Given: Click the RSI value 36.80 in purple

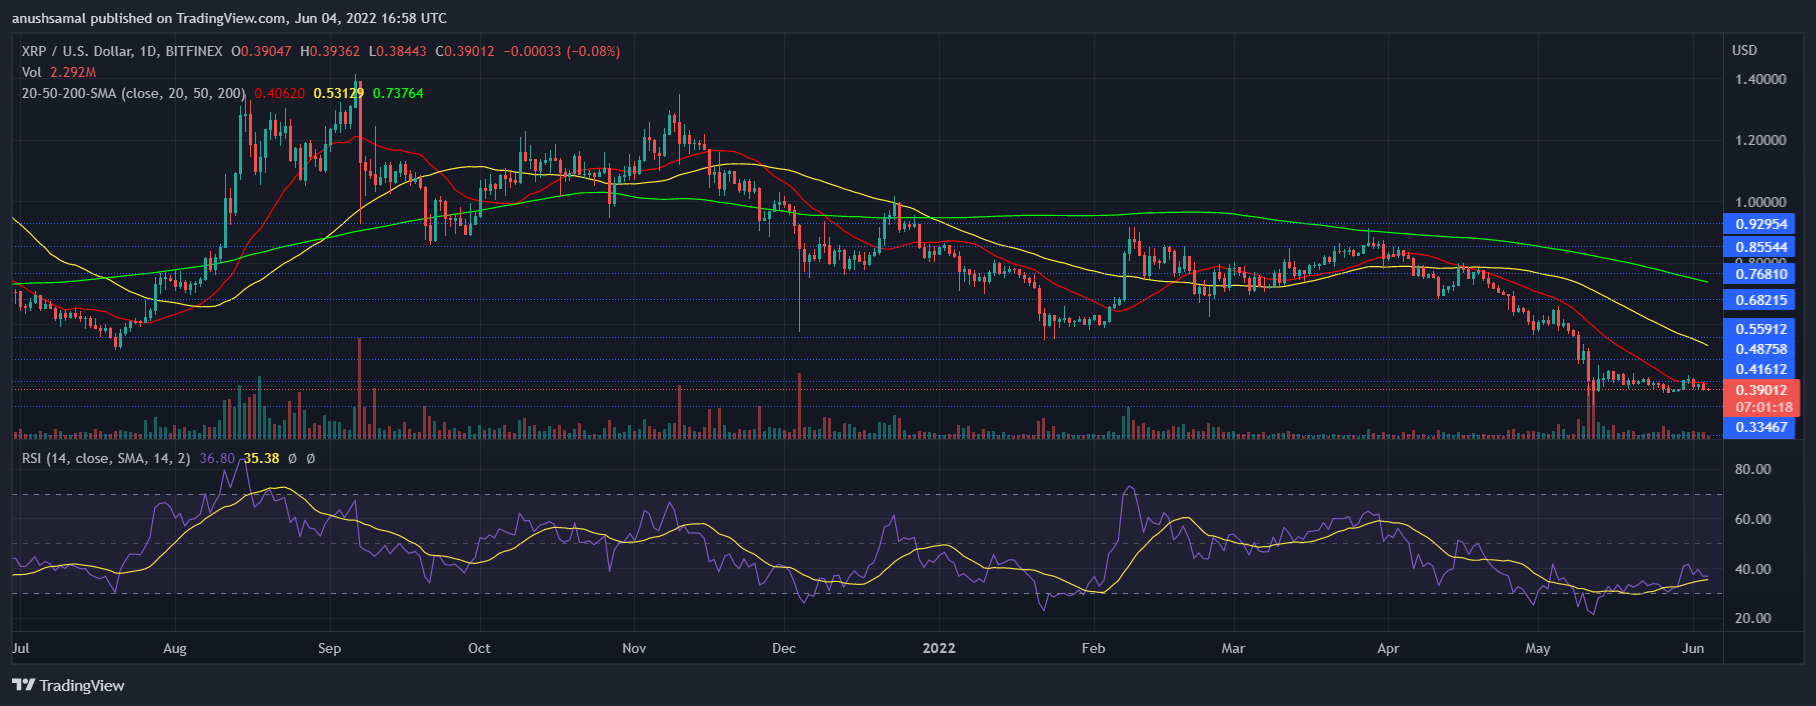Looking at the screenshot, I should tap(217, 458).
